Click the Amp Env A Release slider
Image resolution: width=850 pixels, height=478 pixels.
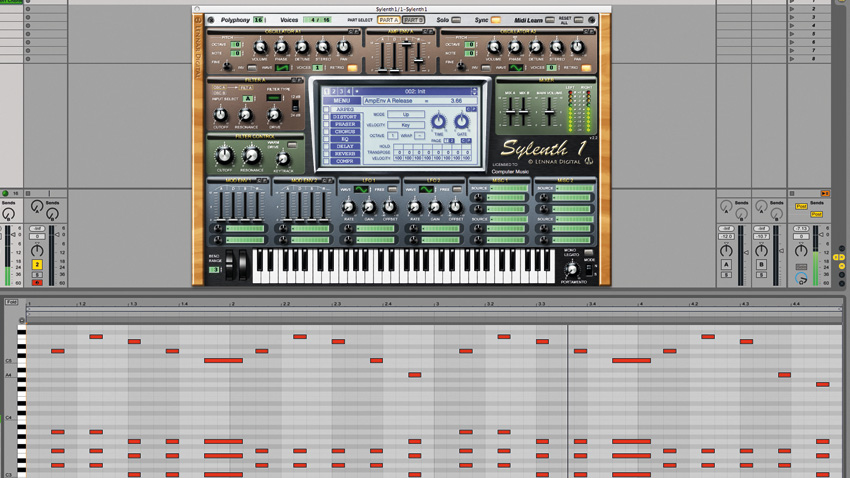click(418, 56)
